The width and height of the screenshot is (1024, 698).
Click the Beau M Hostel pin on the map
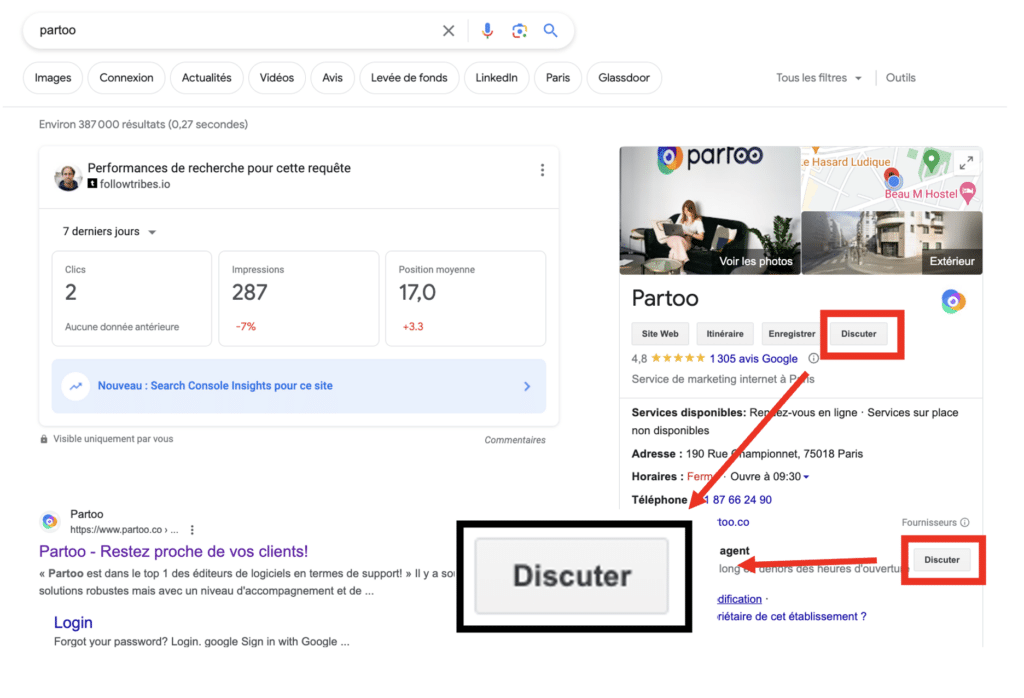(x=968, y=192)
